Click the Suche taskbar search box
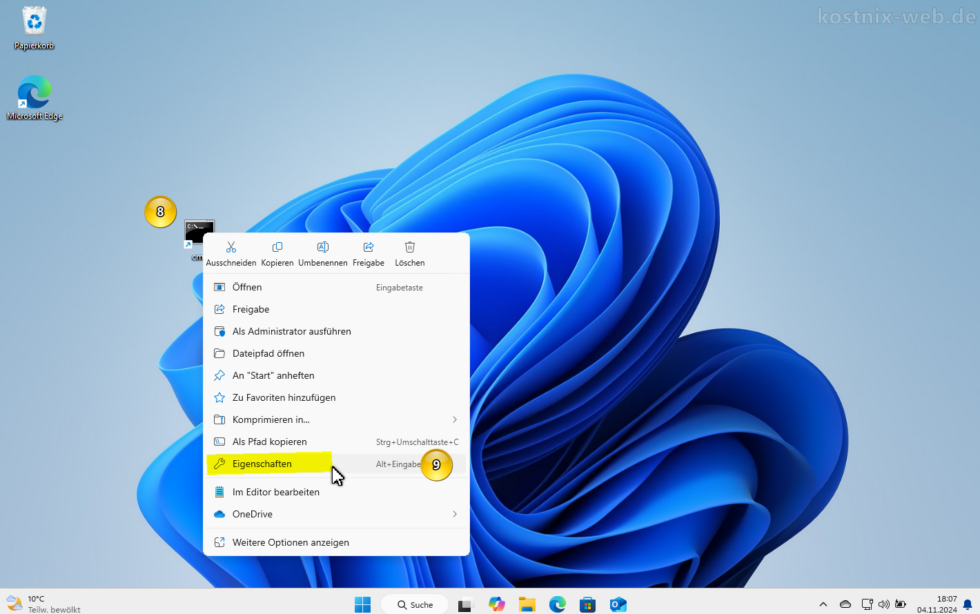Viewport: 980px width, 614px height. pos(415,605)
